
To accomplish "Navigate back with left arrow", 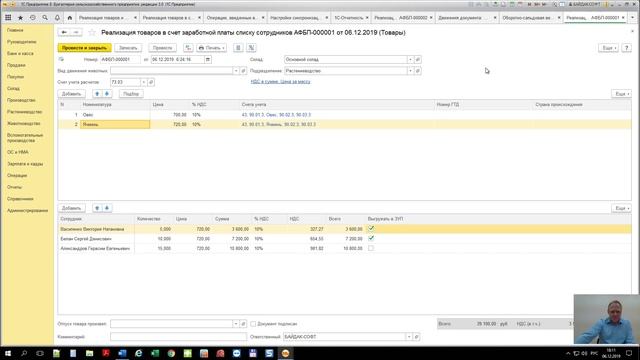I will pos(64,32).
